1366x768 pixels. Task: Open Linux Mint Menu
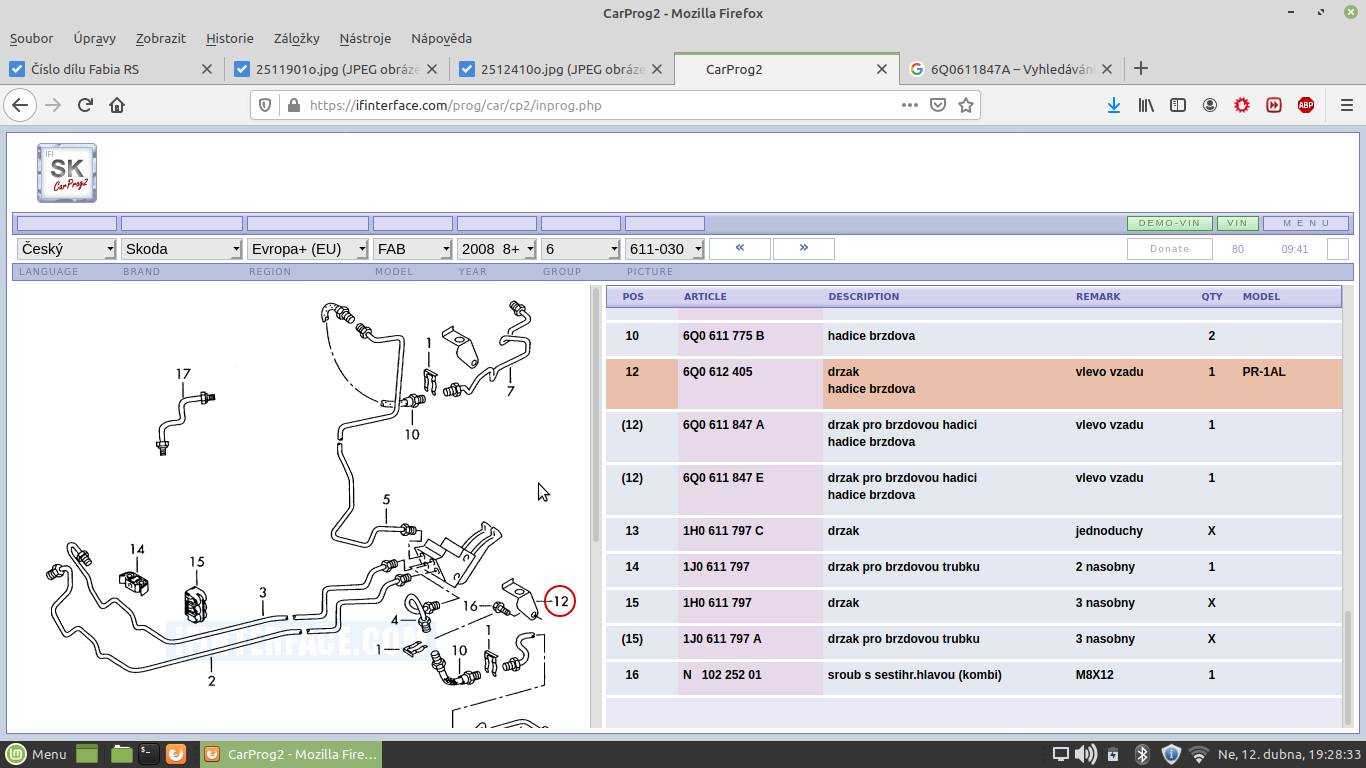36,754
